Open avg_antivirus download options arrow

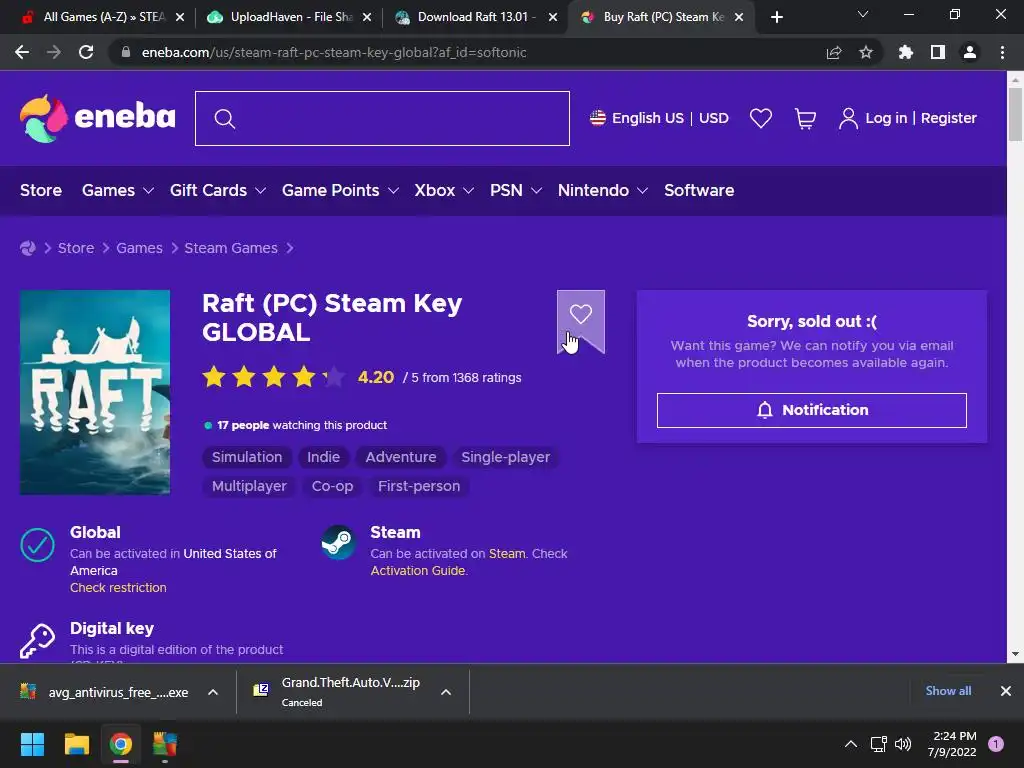pos(212,692)
